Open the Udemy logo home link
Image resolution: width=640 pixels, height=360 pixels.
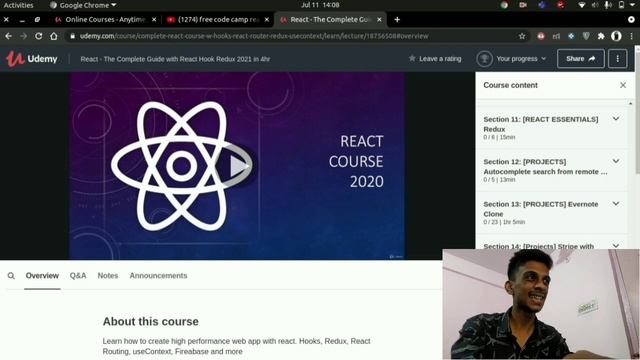click(31, 59)
